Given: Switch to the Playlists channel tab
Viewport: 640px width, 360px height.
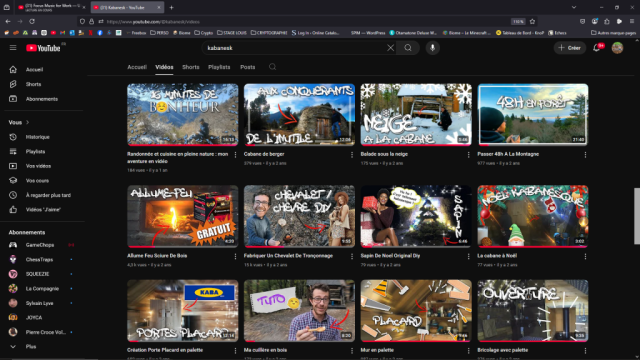Looking at the screenshot, I should 219,67.
